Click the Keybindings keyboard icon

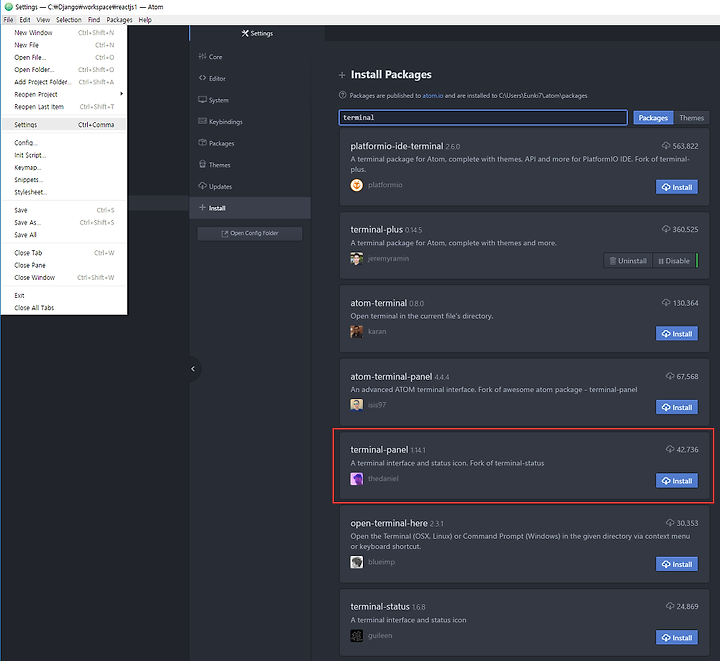(202, 121)
